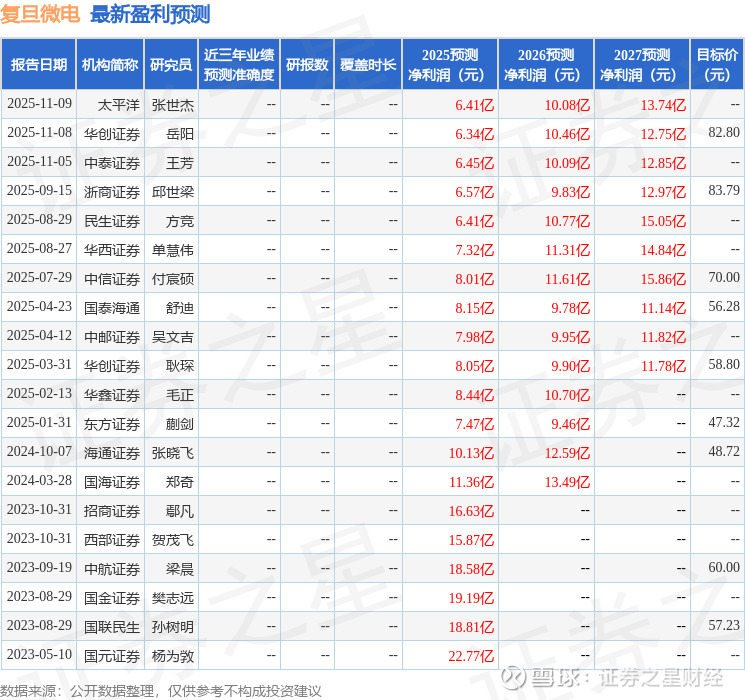Click analyst 樊志远
The height and width of the screenshot is (700, 745).
point(172,598)
